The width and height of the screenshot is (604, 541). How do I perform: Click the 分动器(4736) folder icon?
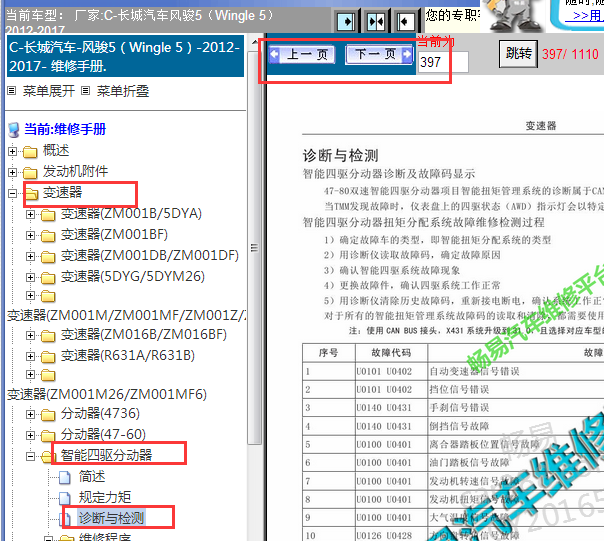(48, 415)
